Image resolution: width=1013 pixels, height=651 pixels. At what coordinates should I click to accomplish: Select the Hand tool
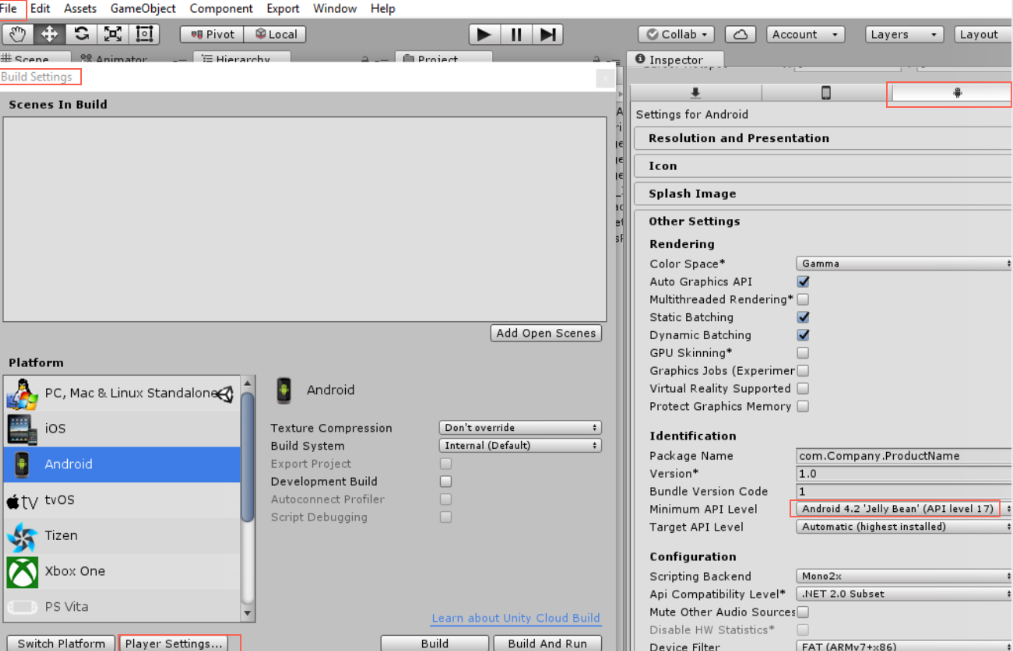click(17, 34)
